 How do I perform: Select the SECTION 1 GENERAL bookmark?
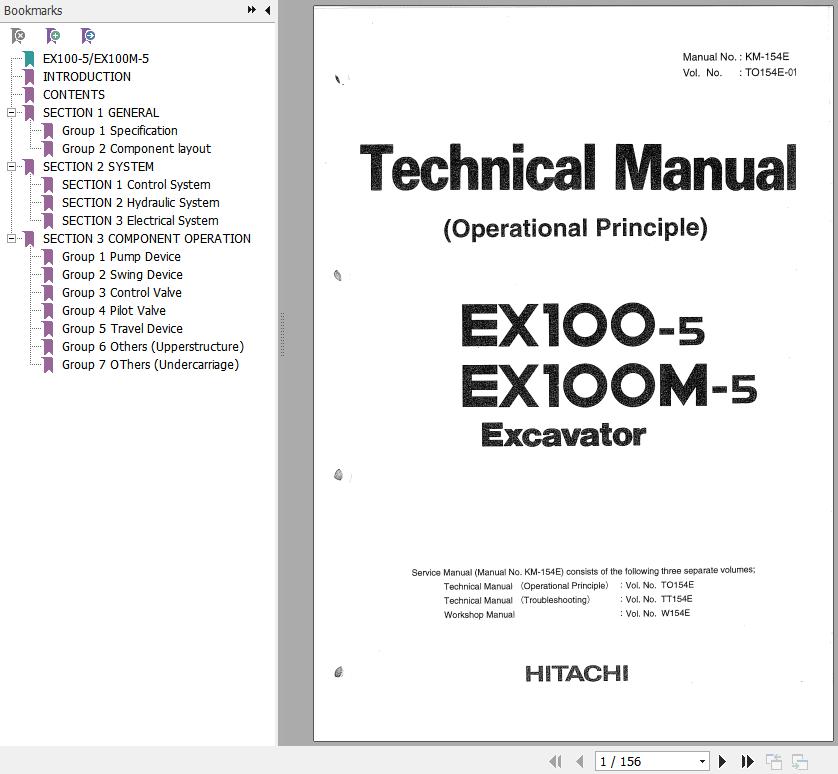tap(101, 113)
